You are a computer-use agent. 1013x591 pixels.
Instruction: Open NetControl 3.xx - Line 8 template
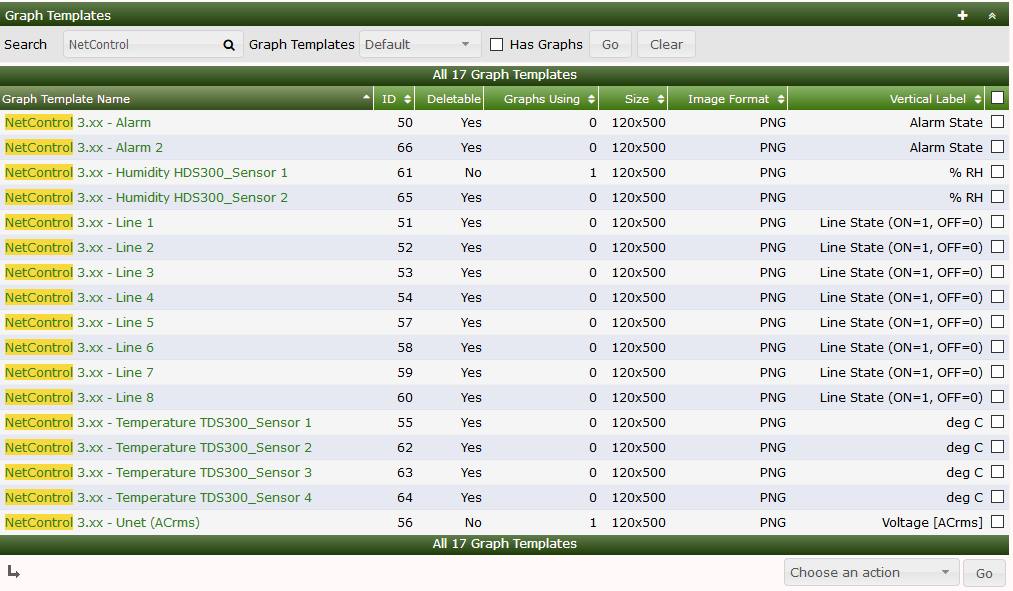[79, 397]
